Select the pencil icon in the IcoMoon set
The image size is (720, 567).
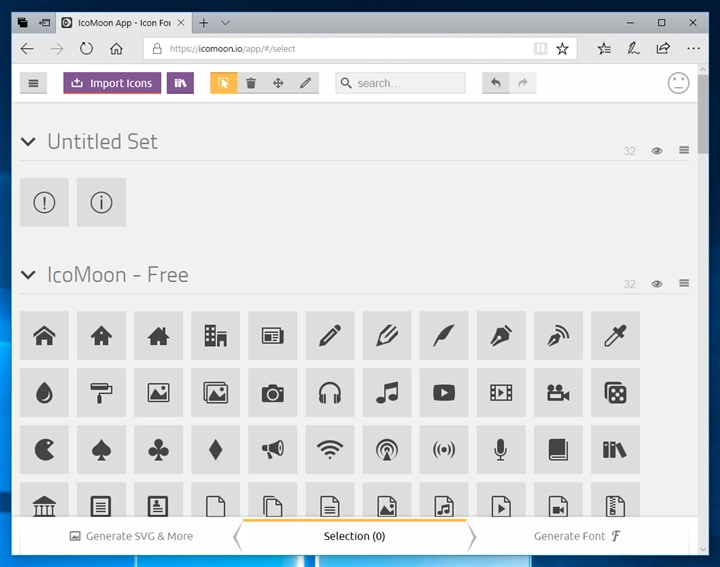[x=330, y=336]
